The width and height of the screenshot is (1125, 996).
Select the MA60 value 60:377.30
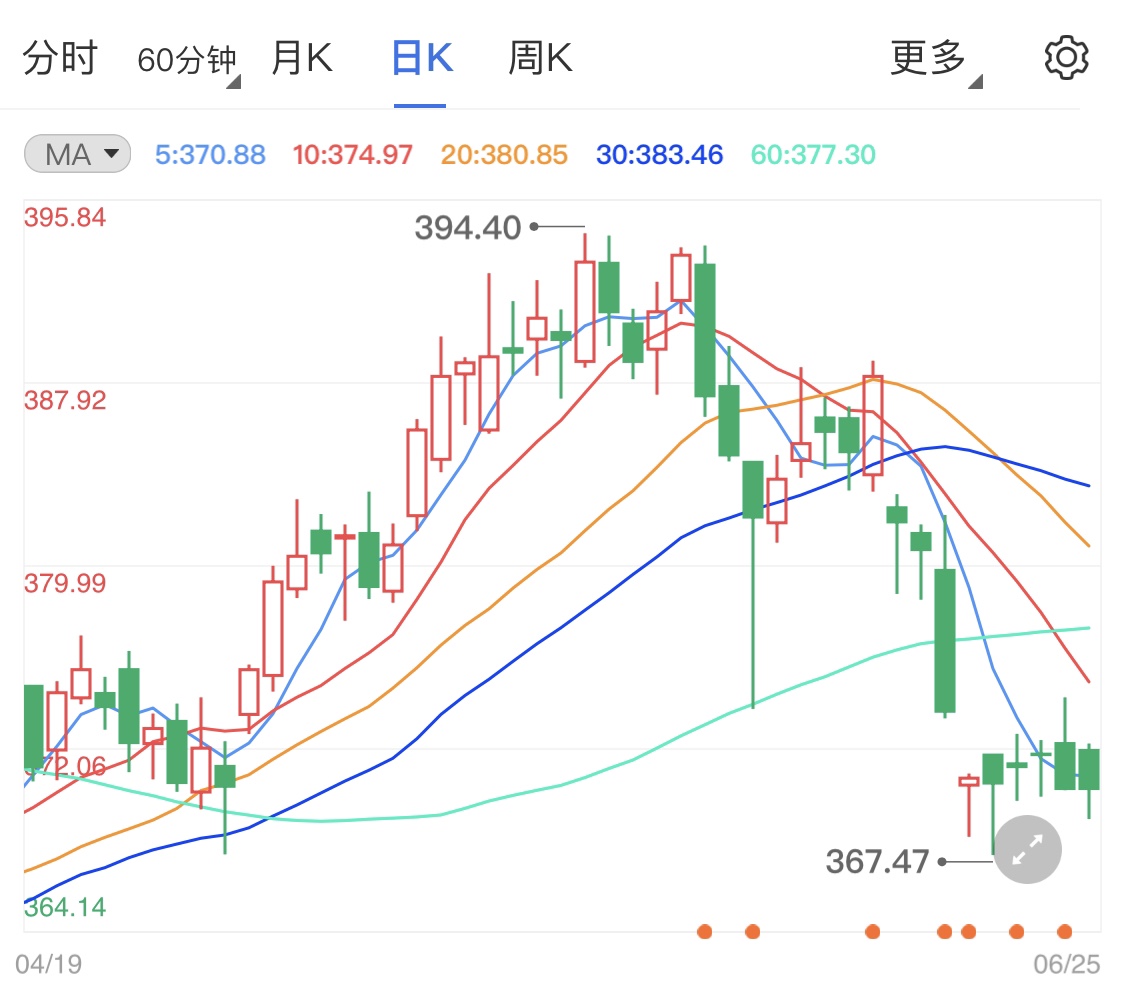click(x=813, y=155)
